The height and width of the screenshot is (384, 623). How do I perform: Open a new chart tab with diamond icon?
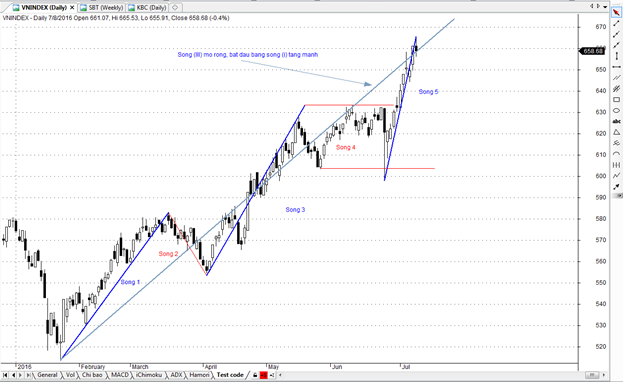(175, 7)
